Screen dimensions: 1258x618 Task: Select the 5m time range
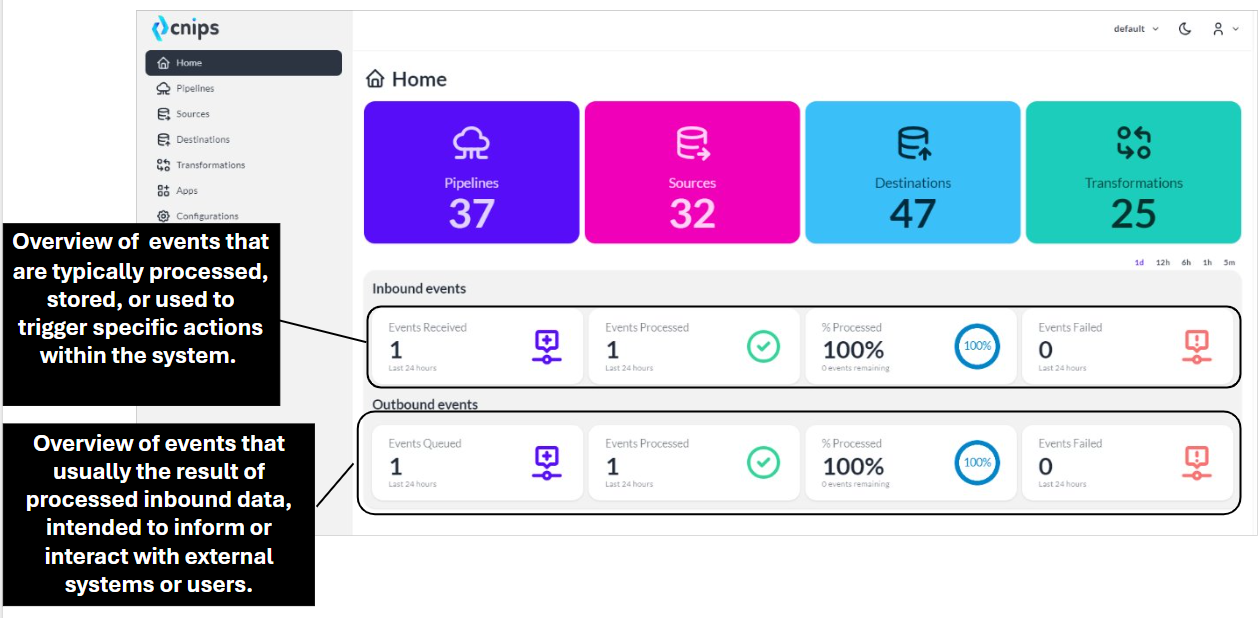(x=1229, y=262)
